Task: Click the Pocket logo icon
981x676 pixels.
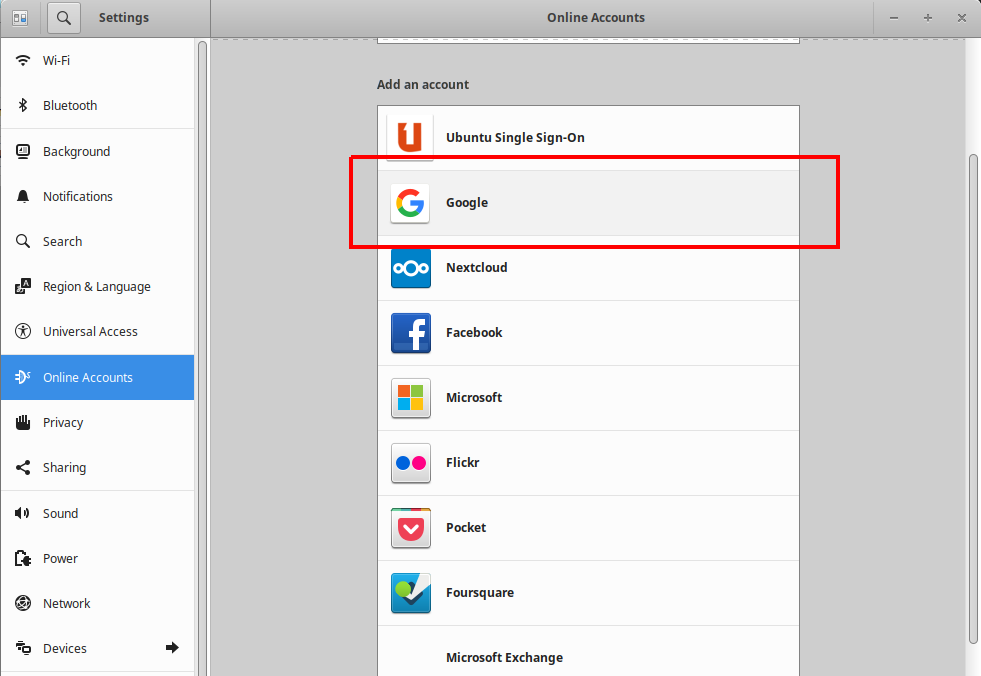Action: (410, 528)
